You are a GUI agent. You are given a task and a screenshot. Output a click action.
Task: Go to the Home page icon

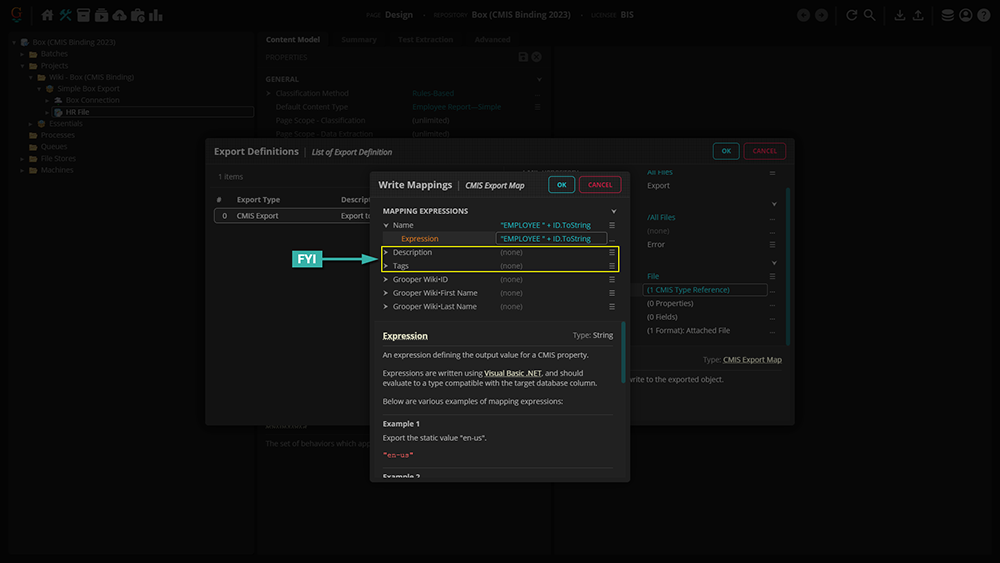47,15
